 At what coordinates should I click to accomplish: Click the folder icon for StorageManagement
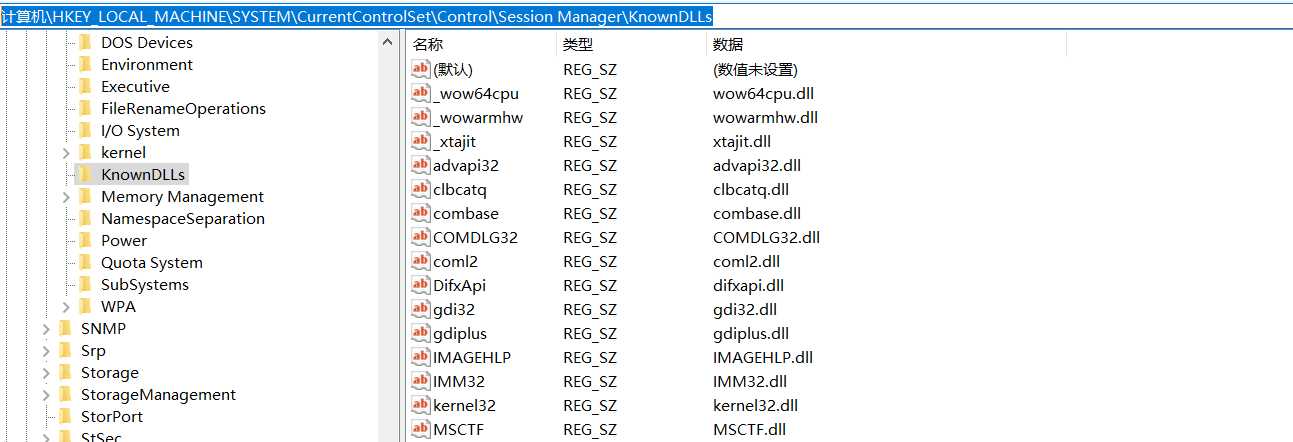65,394
